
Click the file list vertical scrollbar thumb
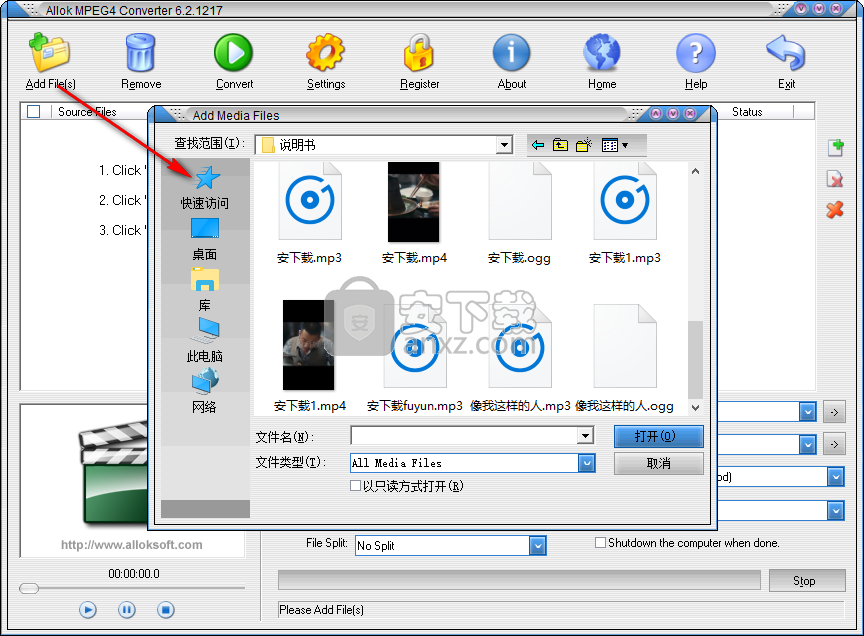click(x=695, y=359)
